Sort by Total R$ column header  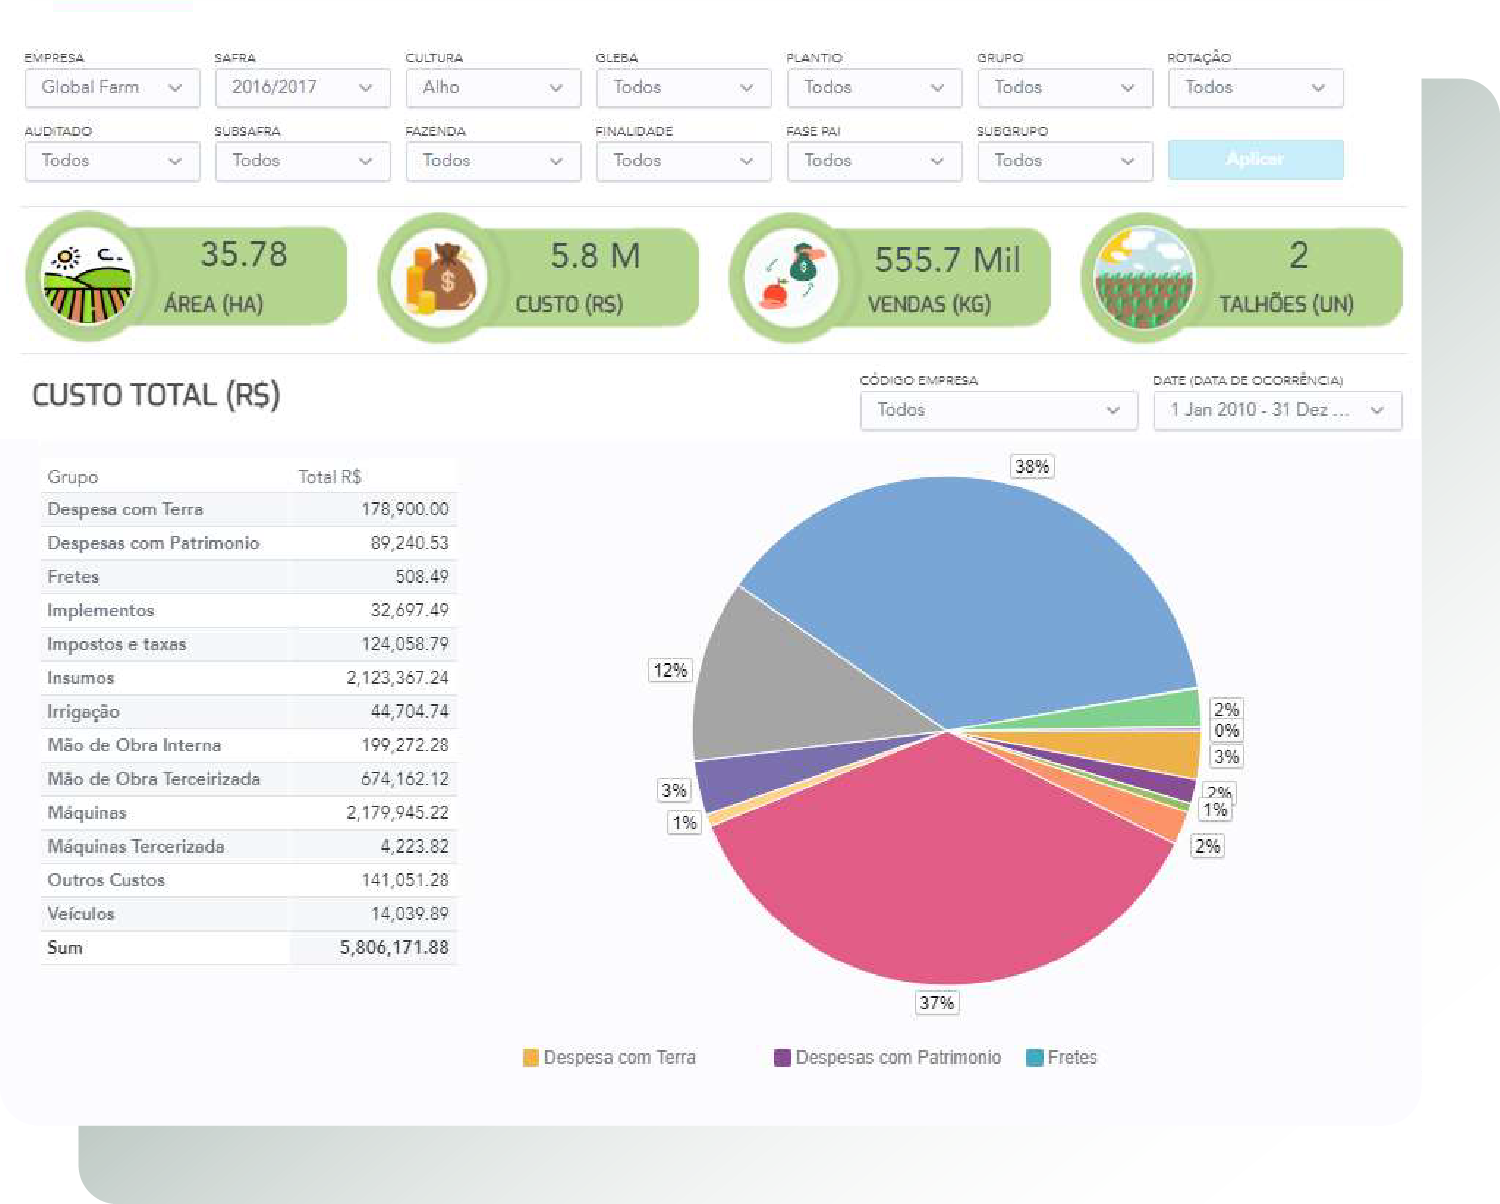(x=329, y=477)
